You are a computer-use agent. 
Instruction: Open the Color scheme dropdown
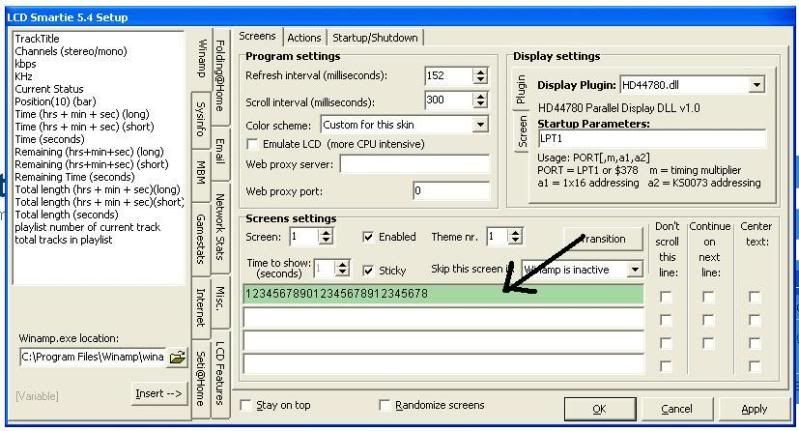pos(481,124)
